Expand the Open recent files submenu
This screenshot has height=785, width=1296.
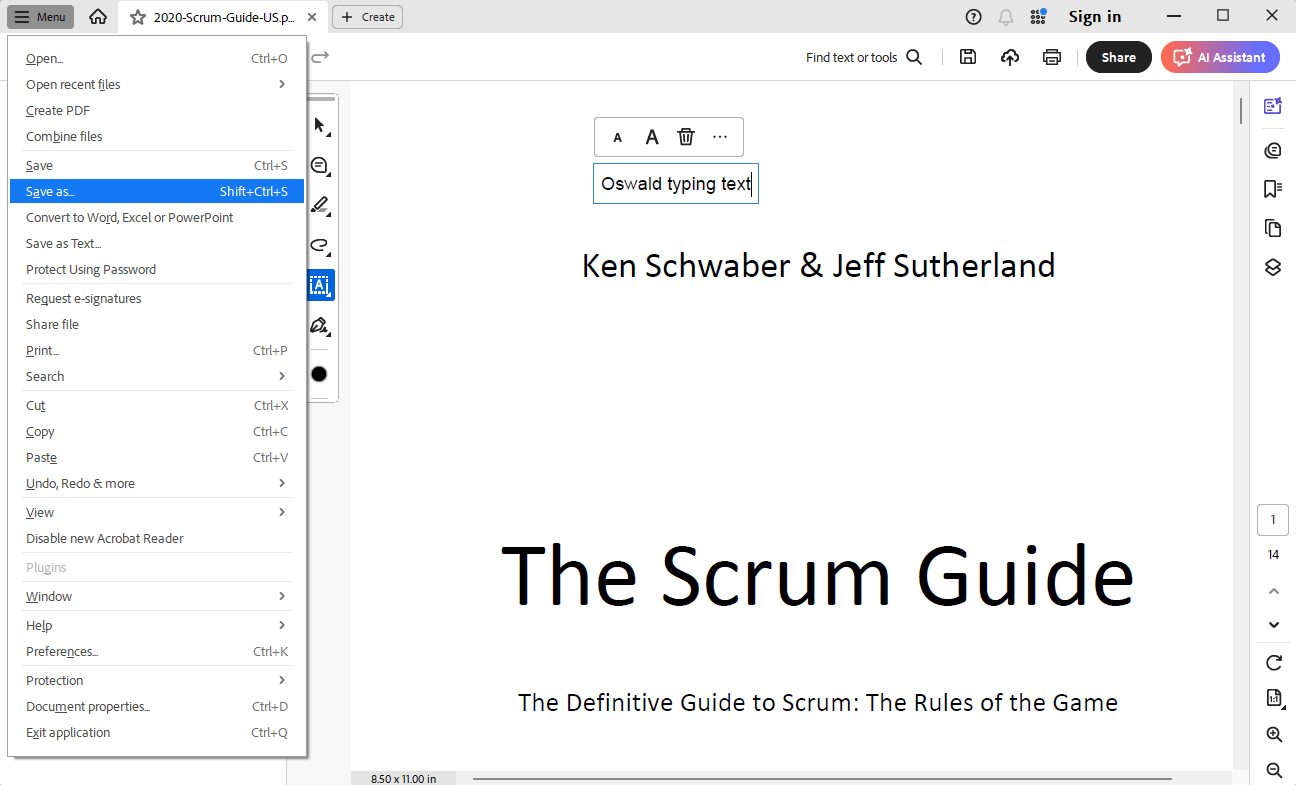(x=157, y=85)
